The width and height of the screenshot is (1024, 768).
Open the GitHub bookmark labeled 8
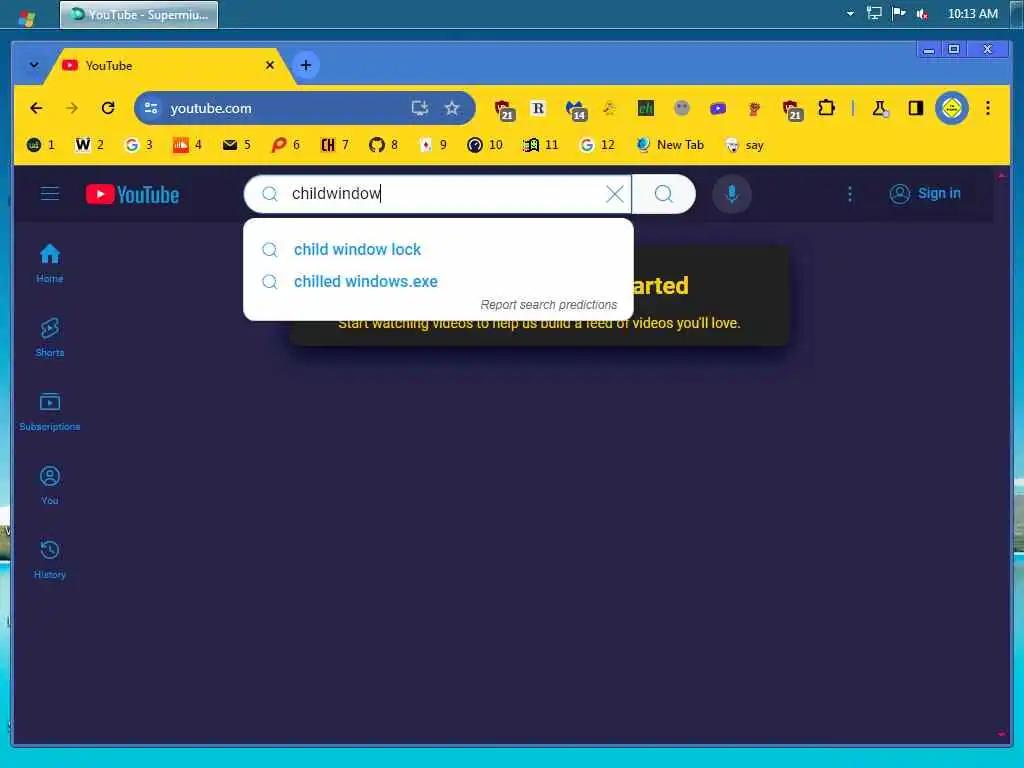(x=383, y=145)
